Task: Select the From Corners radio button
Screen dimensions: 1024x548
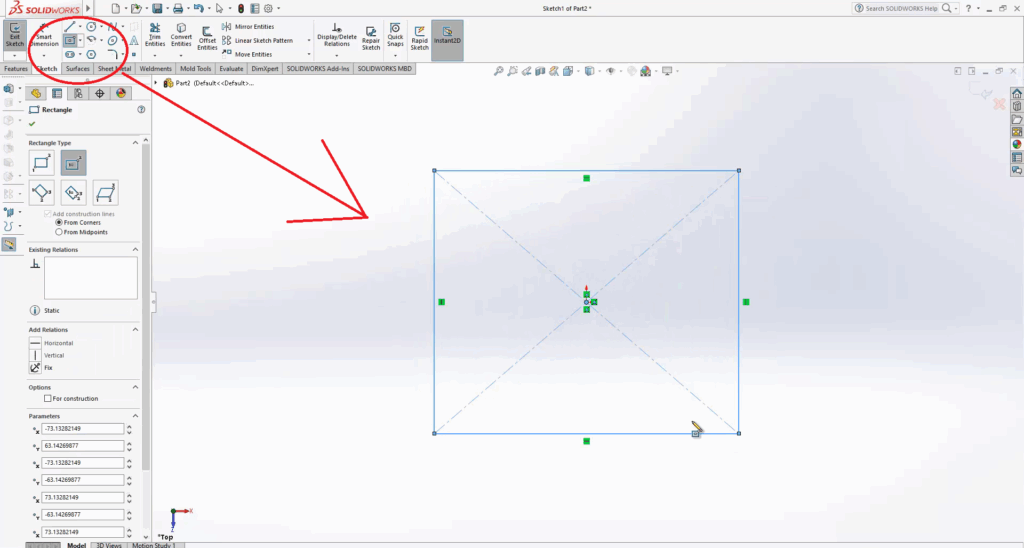Action: pos(59,223)
